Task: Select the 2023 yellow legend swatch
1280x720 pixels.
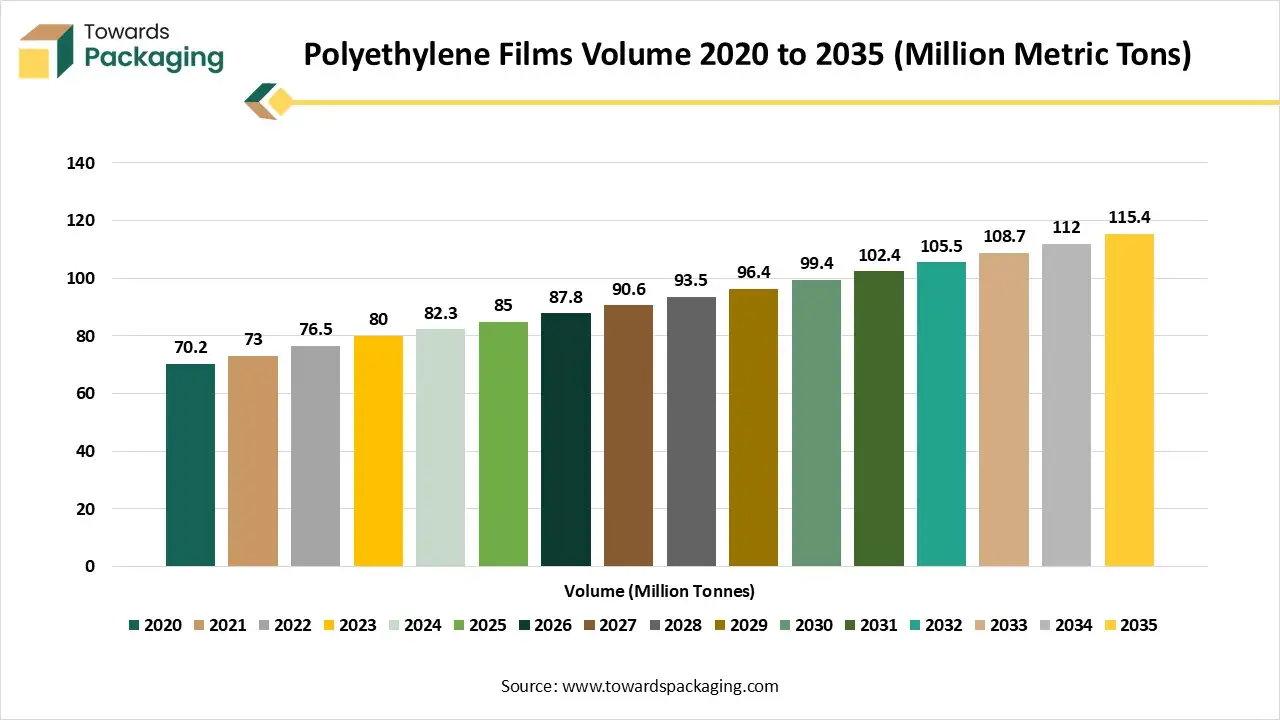Action: click(328, 625)
